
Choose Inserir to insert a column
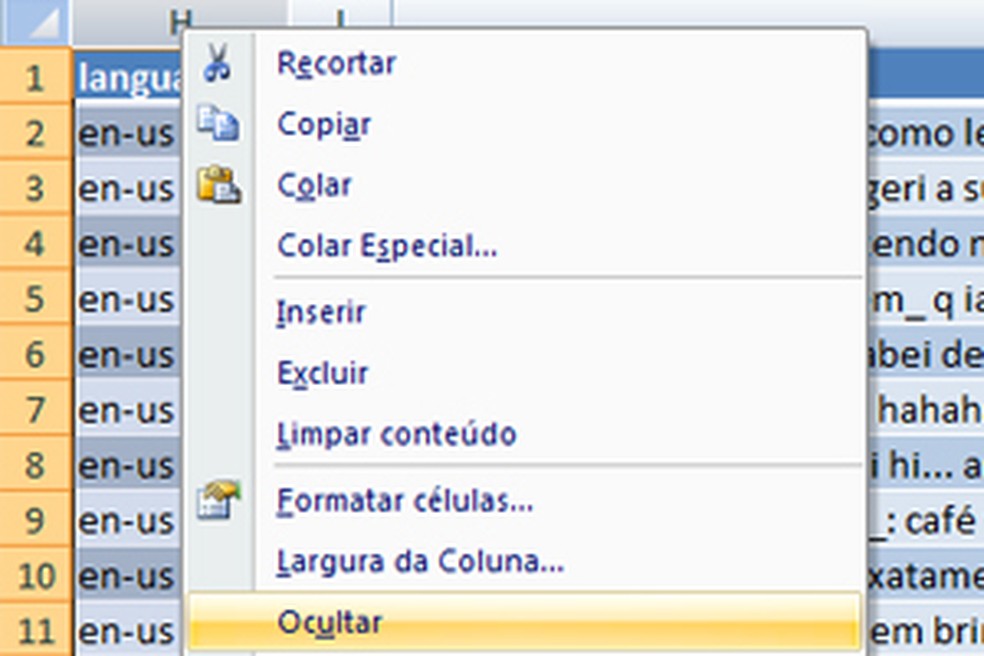(320, 311)
